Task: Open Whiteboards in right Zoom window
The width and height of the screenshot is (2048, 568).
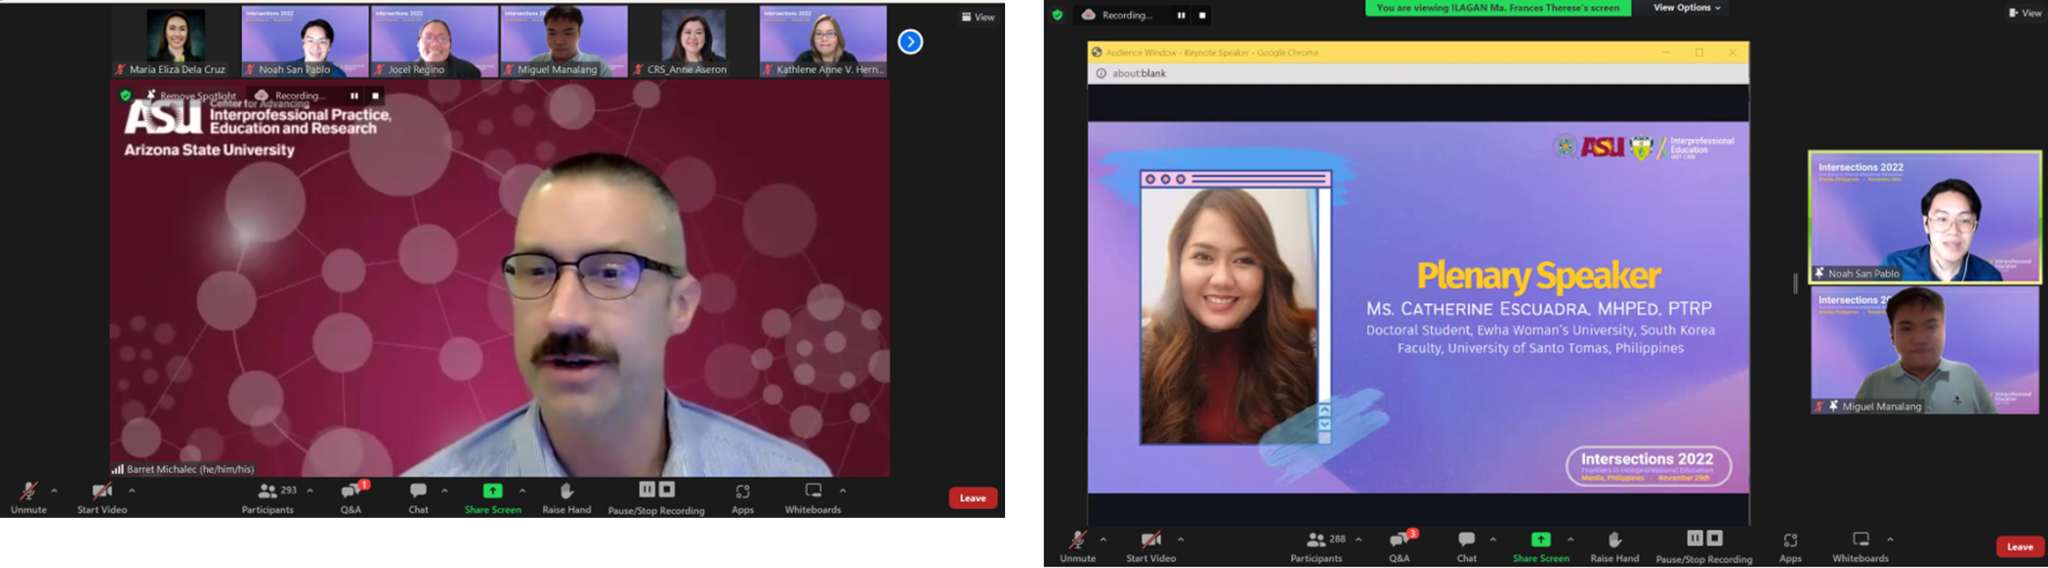Action: 1861,546
